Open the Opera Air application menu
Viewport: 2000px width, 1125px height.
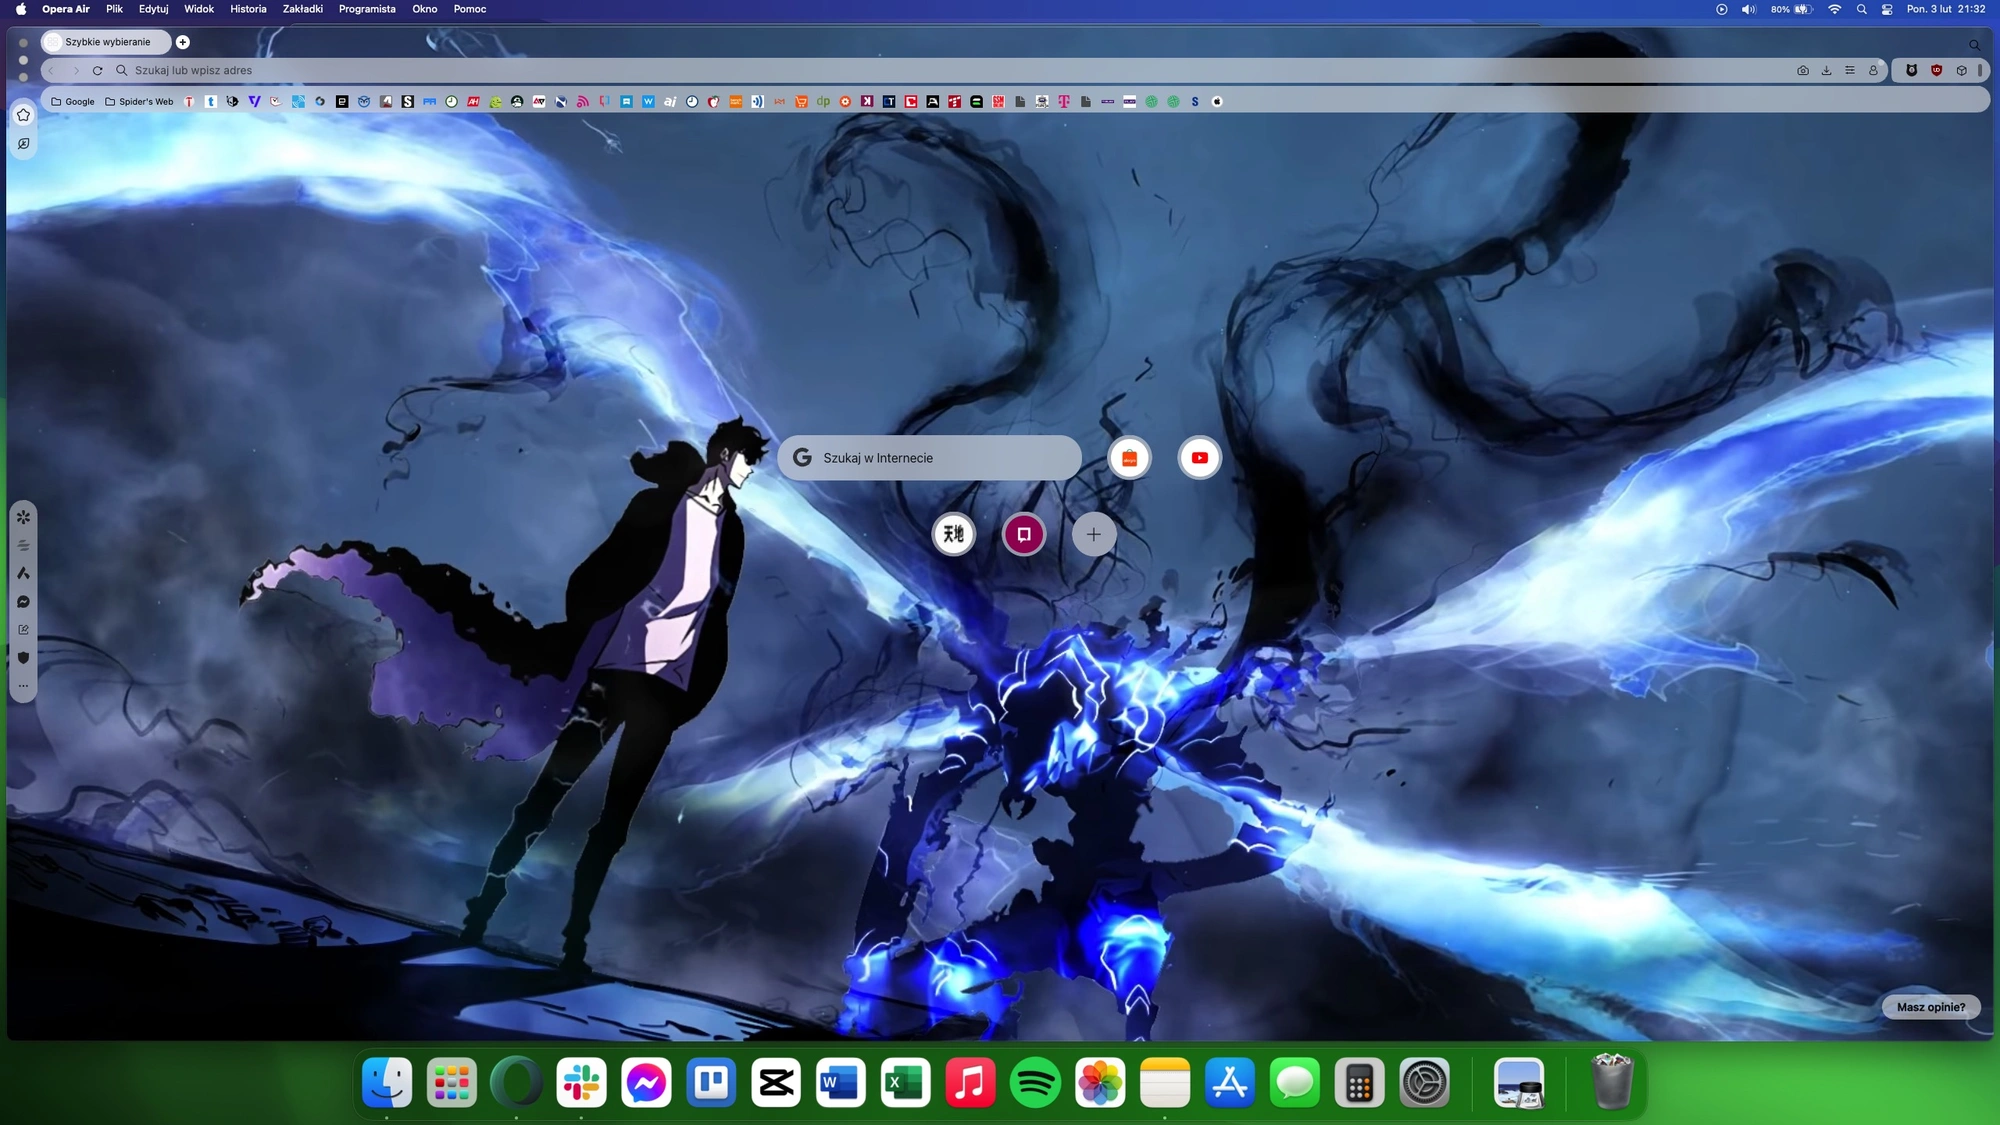[x=66, y=9]
